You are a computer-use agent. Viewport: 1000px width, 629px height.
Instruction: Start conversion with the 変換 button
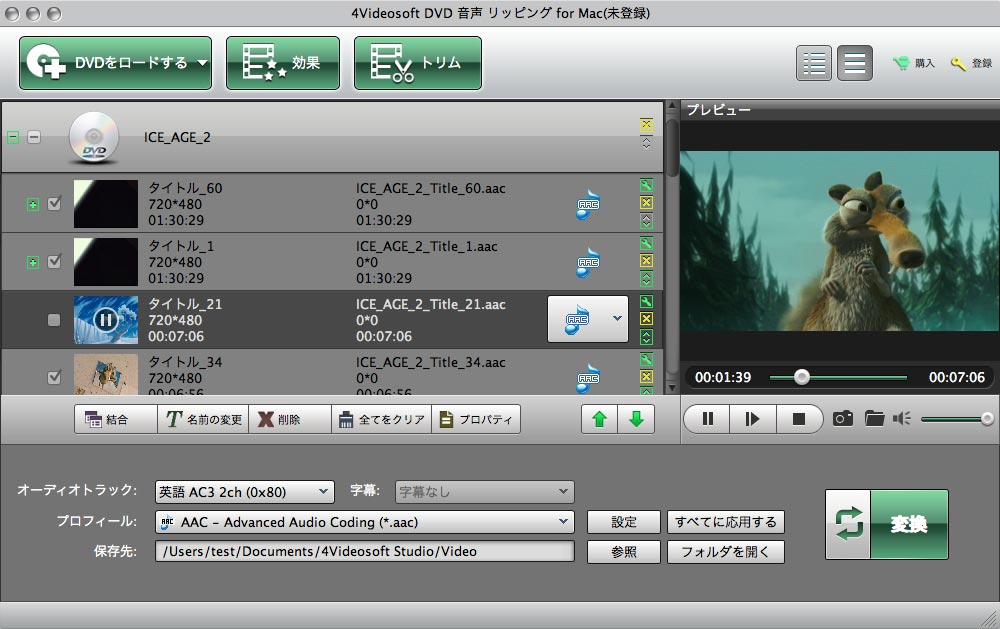click(887, 524)
